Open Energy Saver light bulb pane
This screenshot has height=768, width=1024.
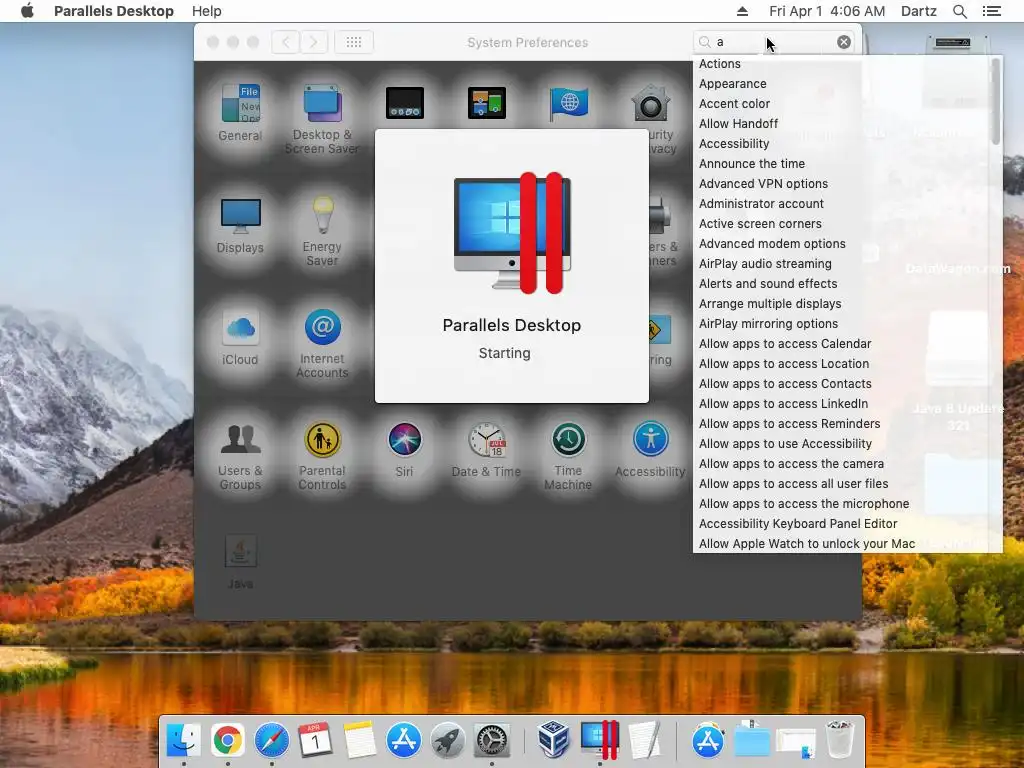tap(322, 231)
